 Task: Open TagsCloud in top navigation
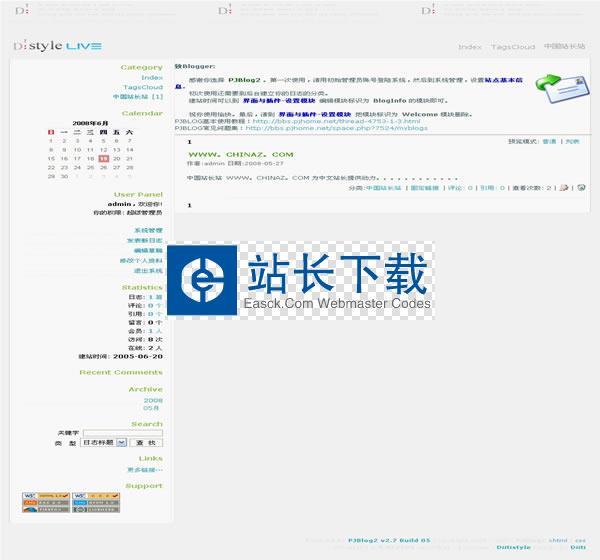[513, 47]
